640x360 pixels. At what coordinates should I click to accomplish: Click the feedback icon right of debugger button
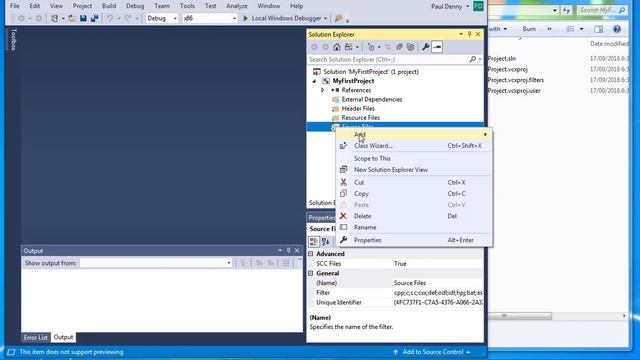pos(338,18)
